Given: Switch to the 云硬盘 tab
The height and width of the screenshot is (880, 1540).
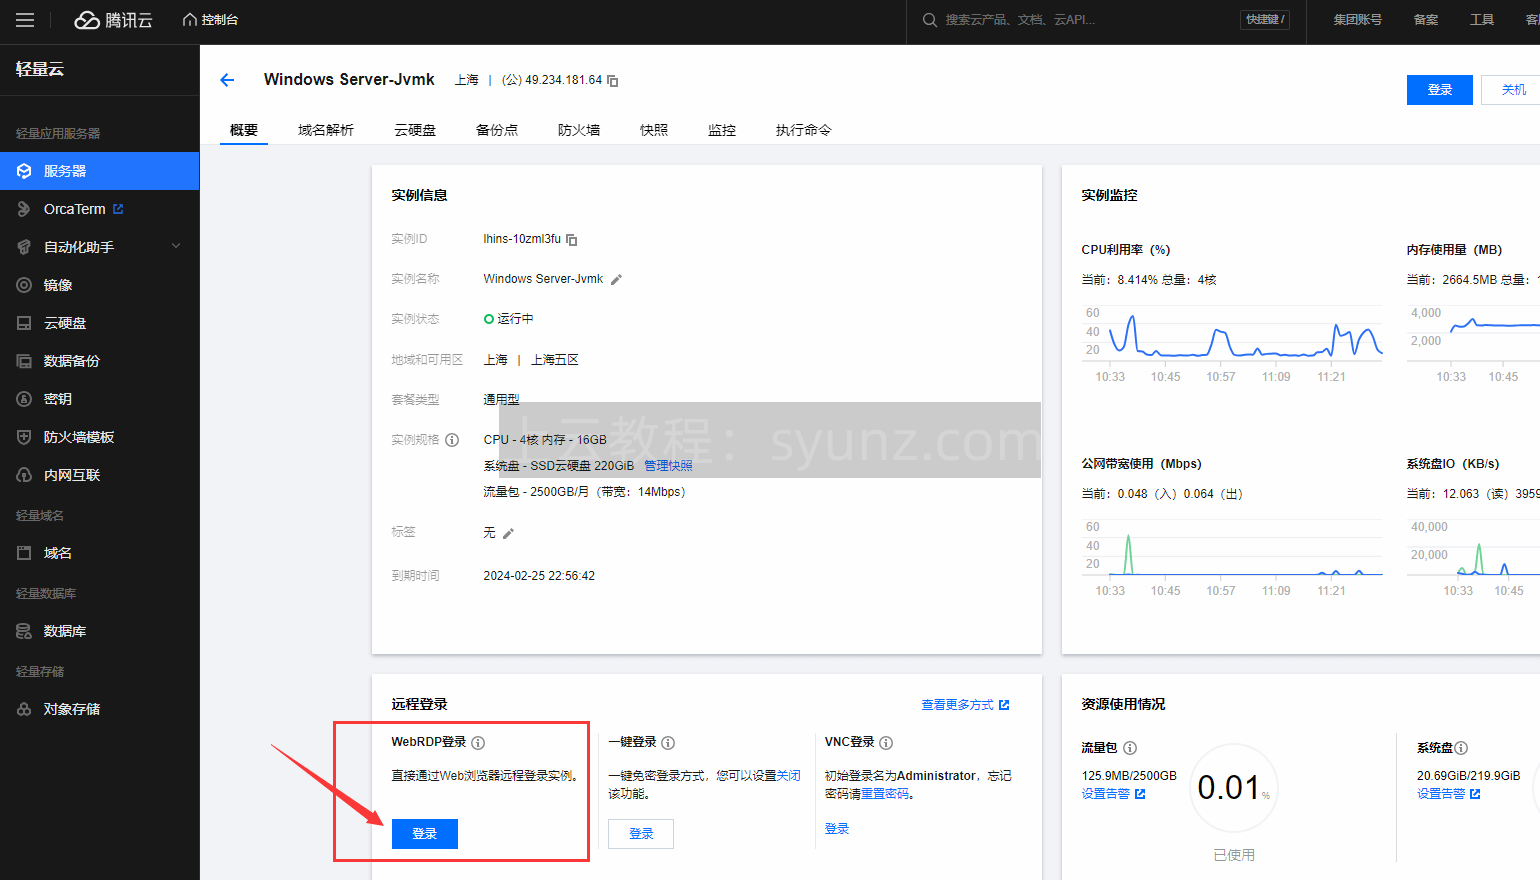Looking at the screenshot, I should 415,130.
